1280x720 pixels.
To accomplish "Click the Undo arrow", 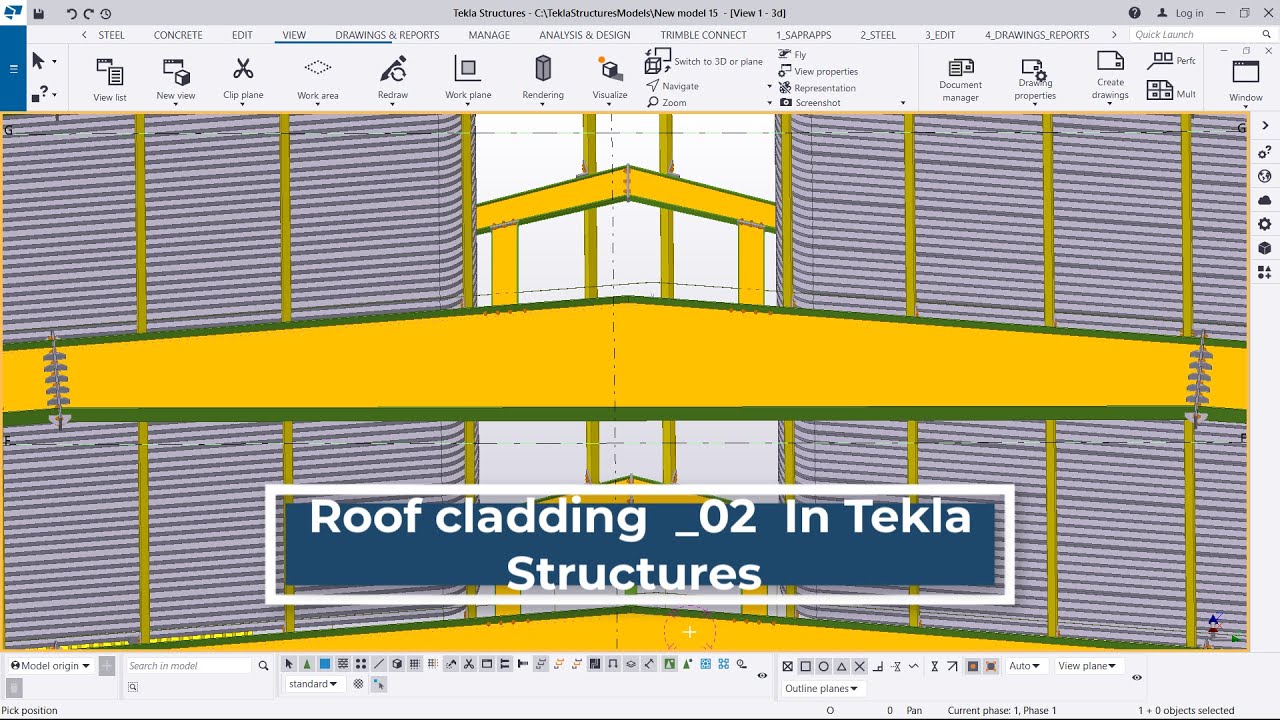I will click(71, 14).
